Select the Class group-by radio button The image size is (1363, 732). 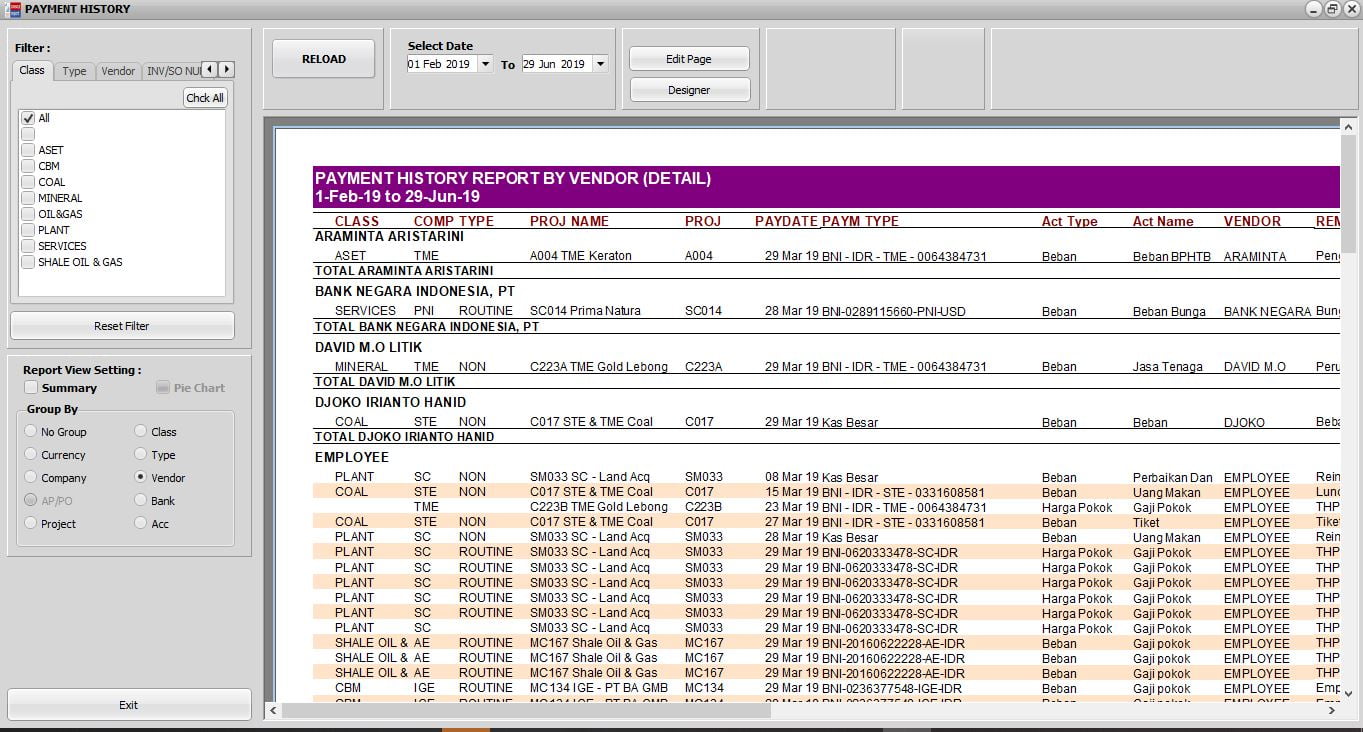pos(141,432)
